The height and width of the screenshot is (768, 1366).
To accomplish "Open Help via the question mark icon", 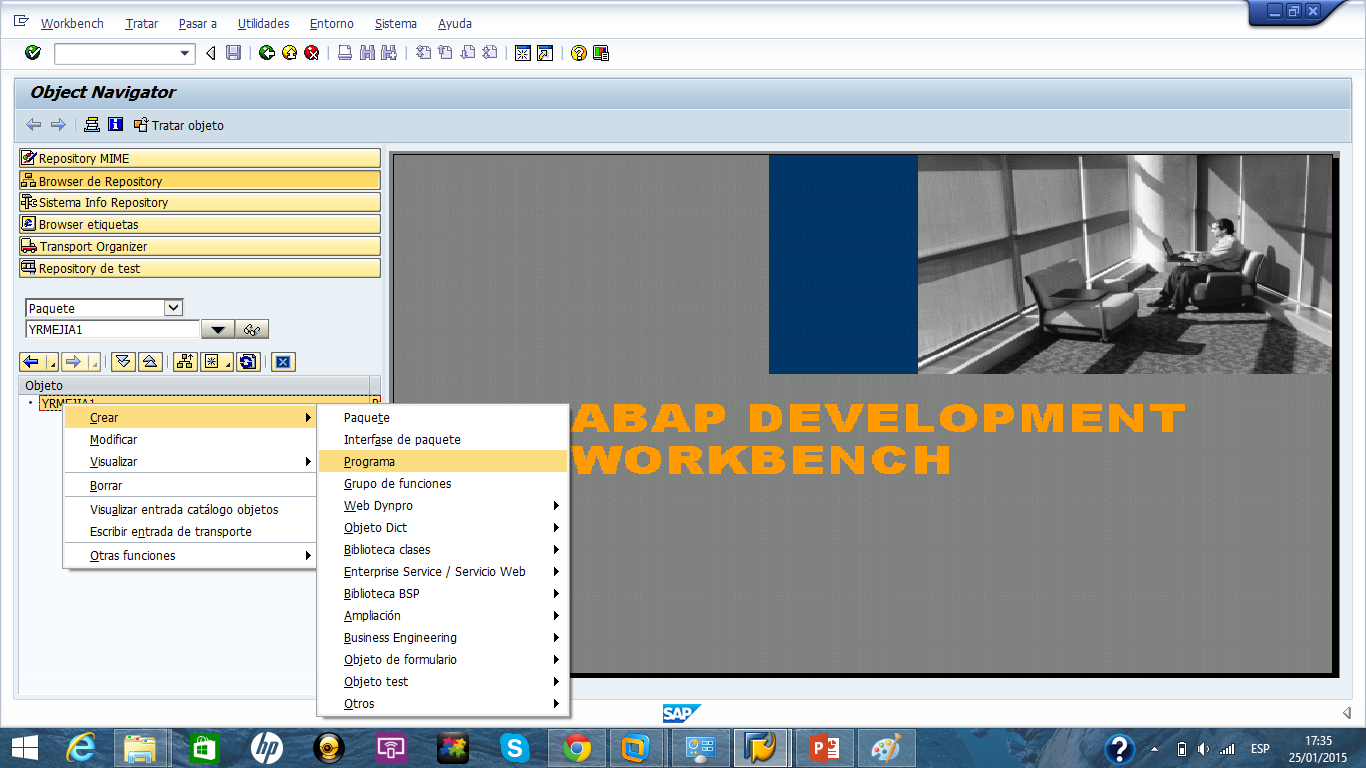I will pos(578,53).
